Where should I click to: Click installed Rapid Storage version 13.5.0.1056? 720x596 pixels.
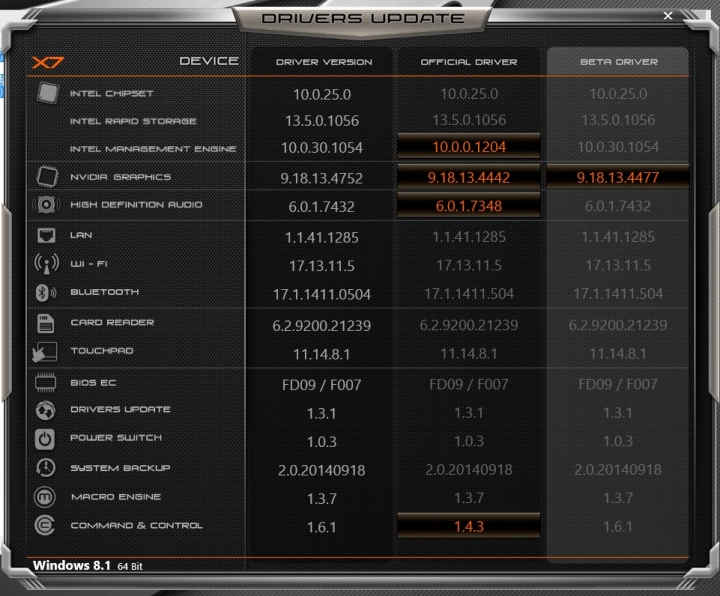(x=322, y=121)
